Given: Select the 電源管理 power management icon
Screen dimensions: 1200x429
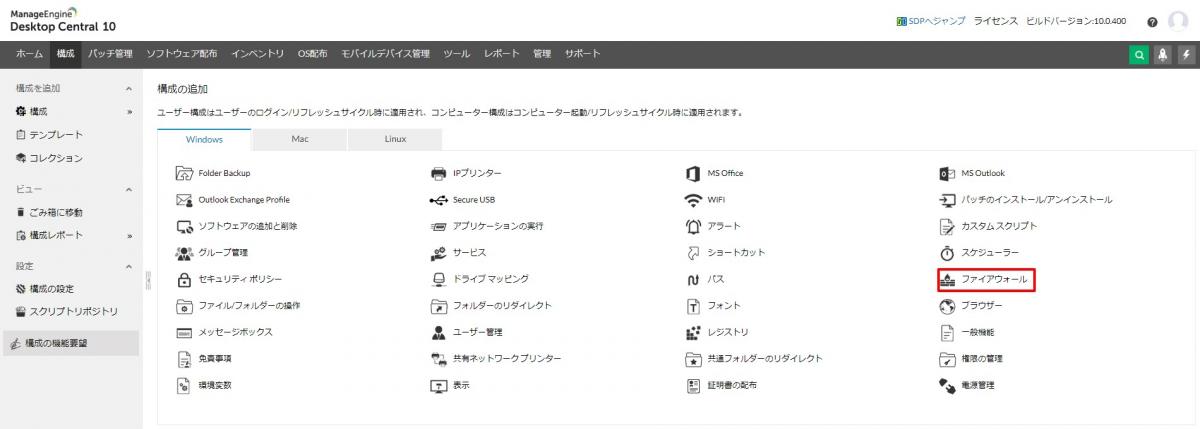Looking at the screenshot, I should coord(947,385).
